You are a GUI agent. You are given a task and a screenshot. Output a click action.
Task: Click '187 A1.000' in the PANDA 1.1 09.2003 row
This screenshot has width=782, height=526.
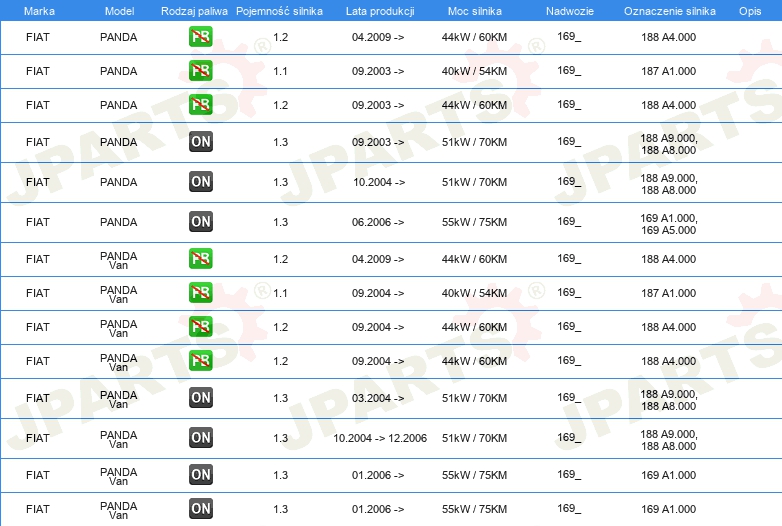(669, 71)
